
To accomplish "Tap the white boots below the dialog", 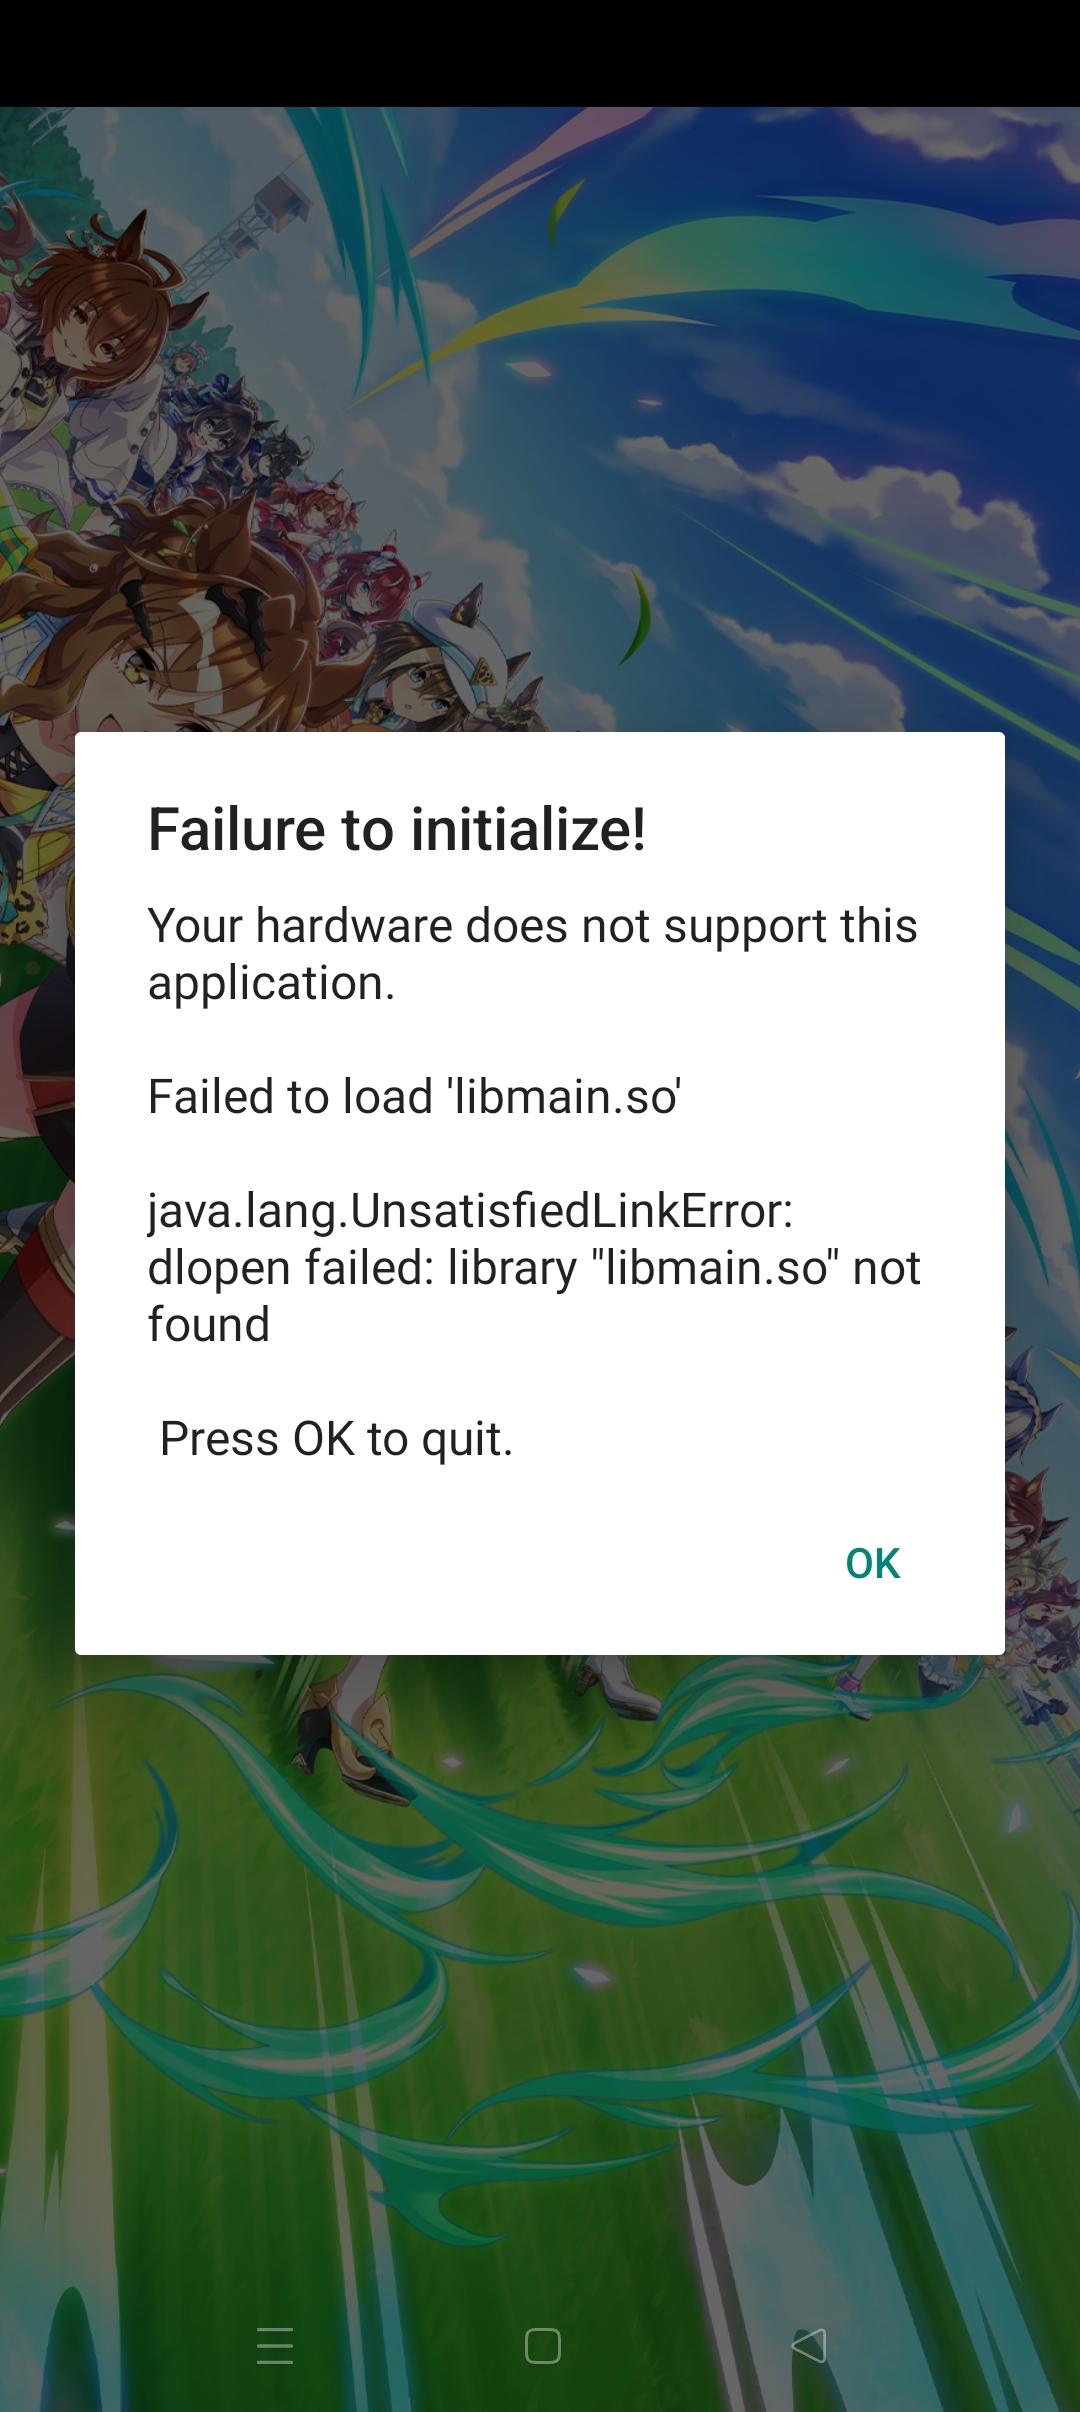I will click(x=615, y=1682).
